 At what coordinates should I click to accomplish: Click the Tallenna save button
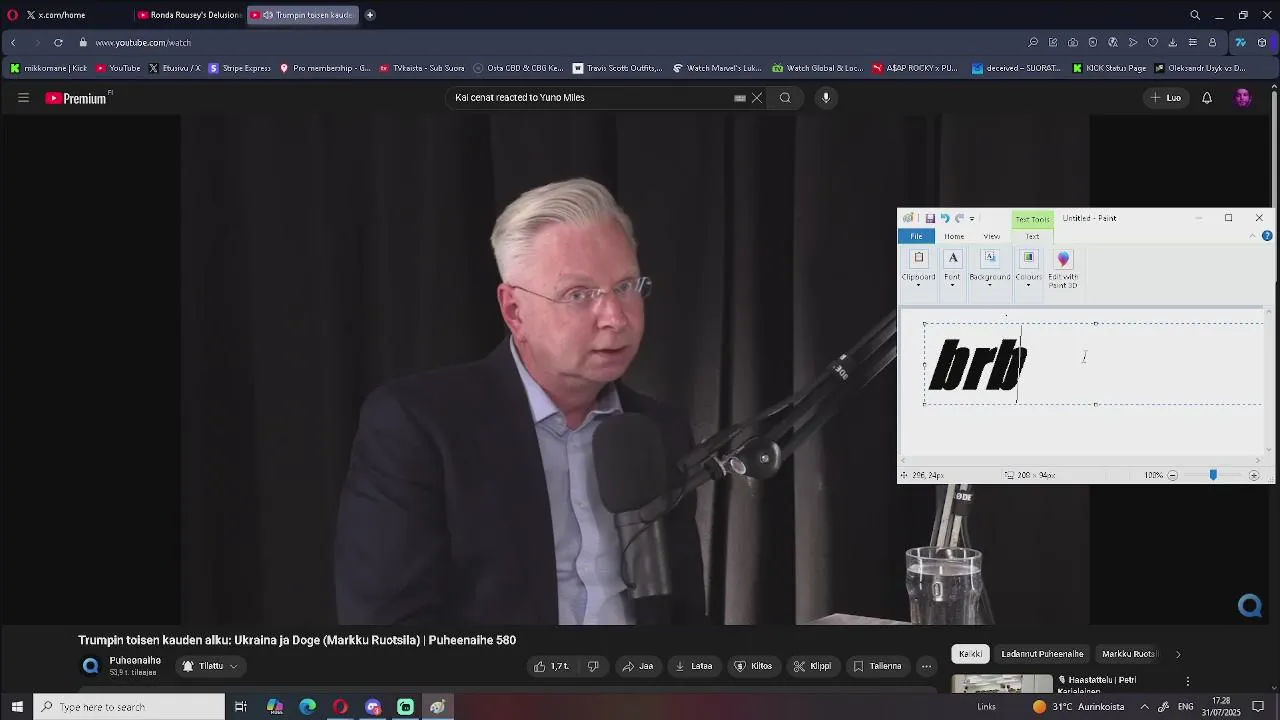[x=877, y=666]
